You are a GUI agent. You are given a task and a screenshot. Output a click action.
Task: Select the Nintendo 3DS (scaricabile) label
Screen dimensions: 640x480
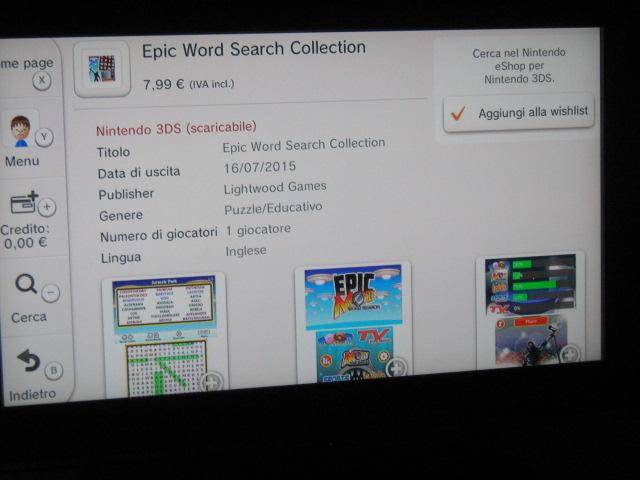coord(176,128)
